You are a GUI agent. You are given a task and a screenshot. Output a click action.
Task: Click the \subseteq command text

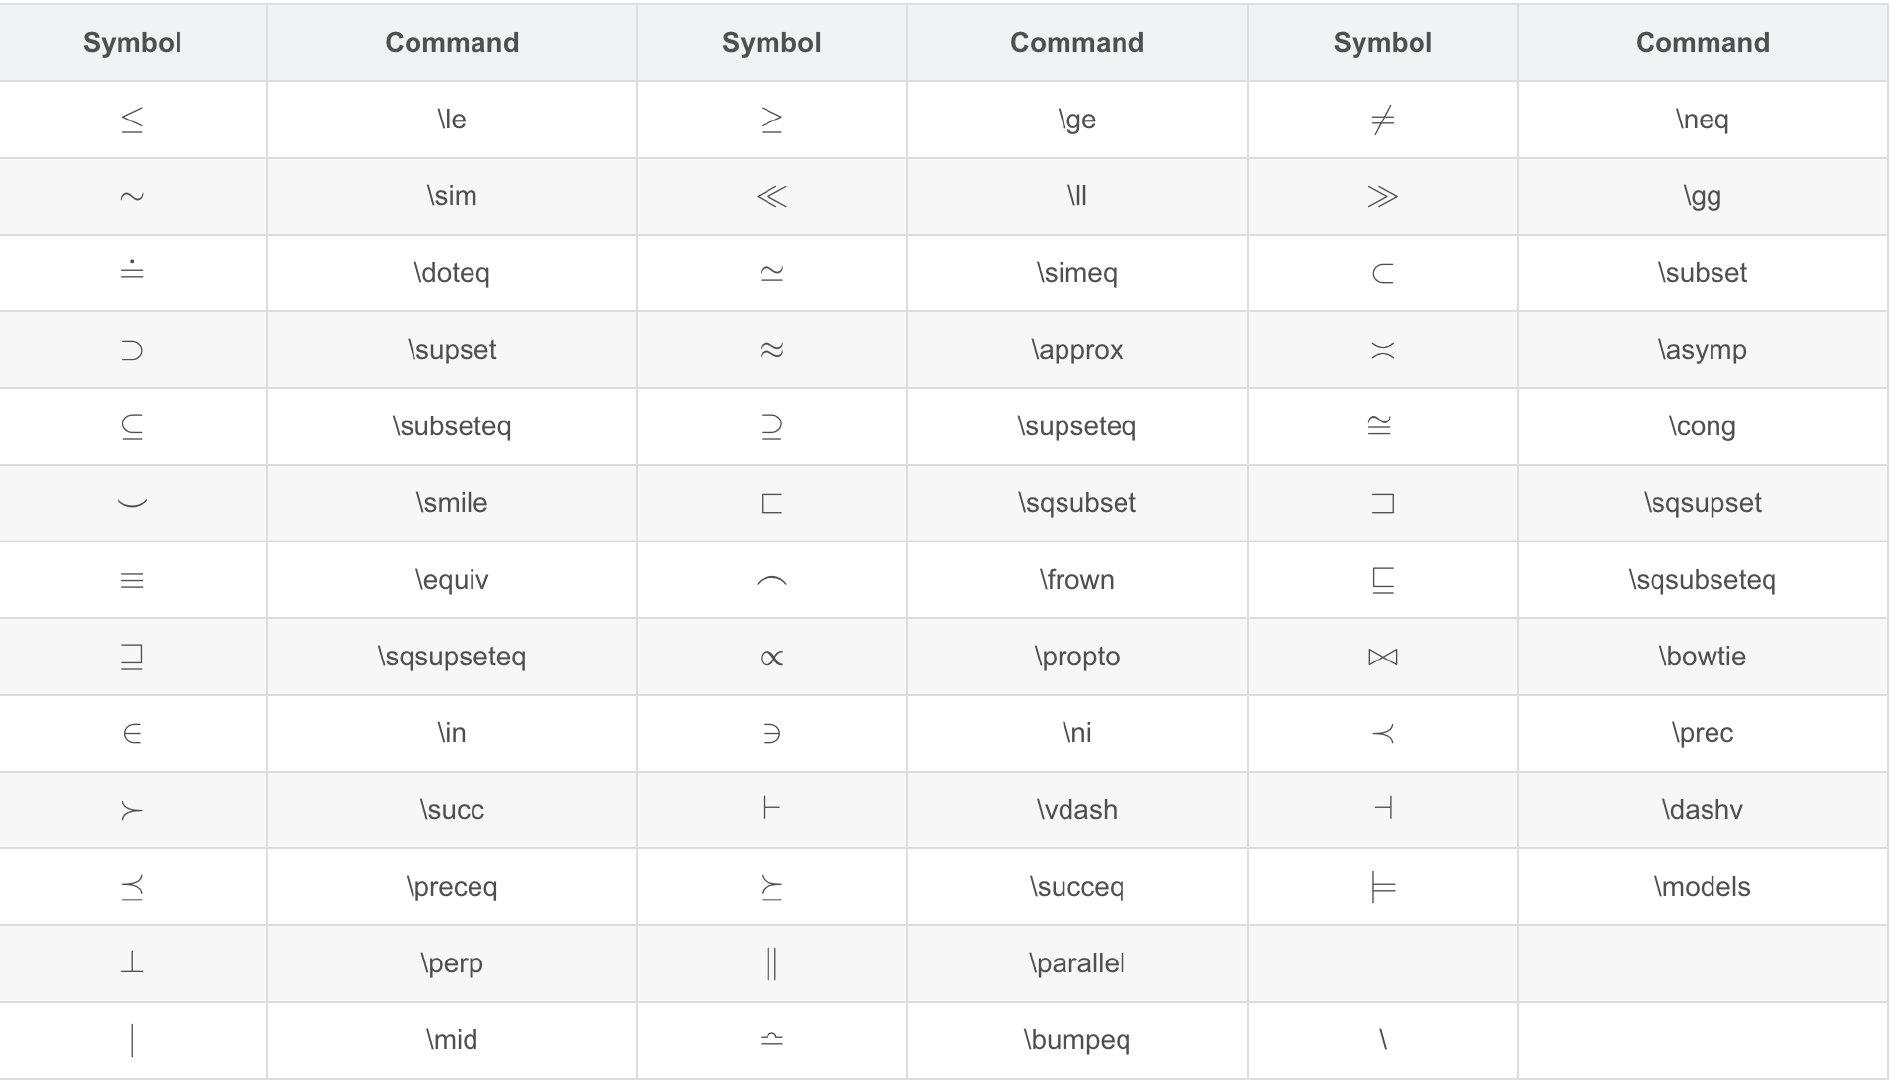452,426
